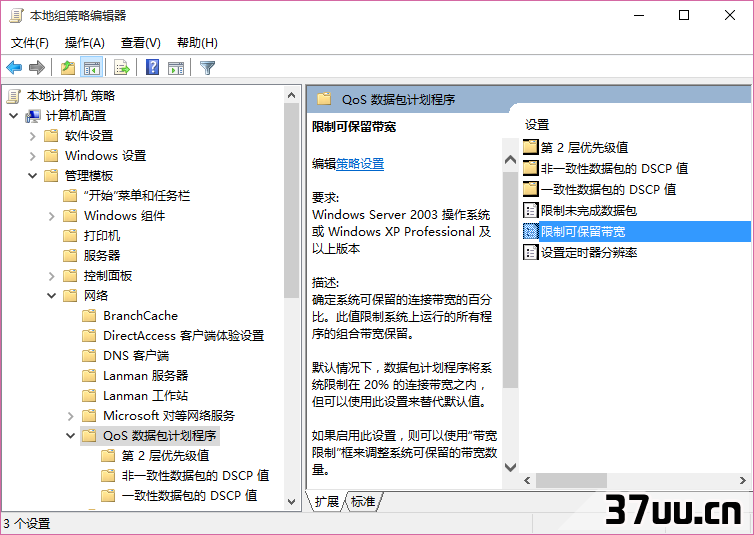The image size is (754, 535).
Task: Open the 文件(F) menu
Action: point(29,43)
